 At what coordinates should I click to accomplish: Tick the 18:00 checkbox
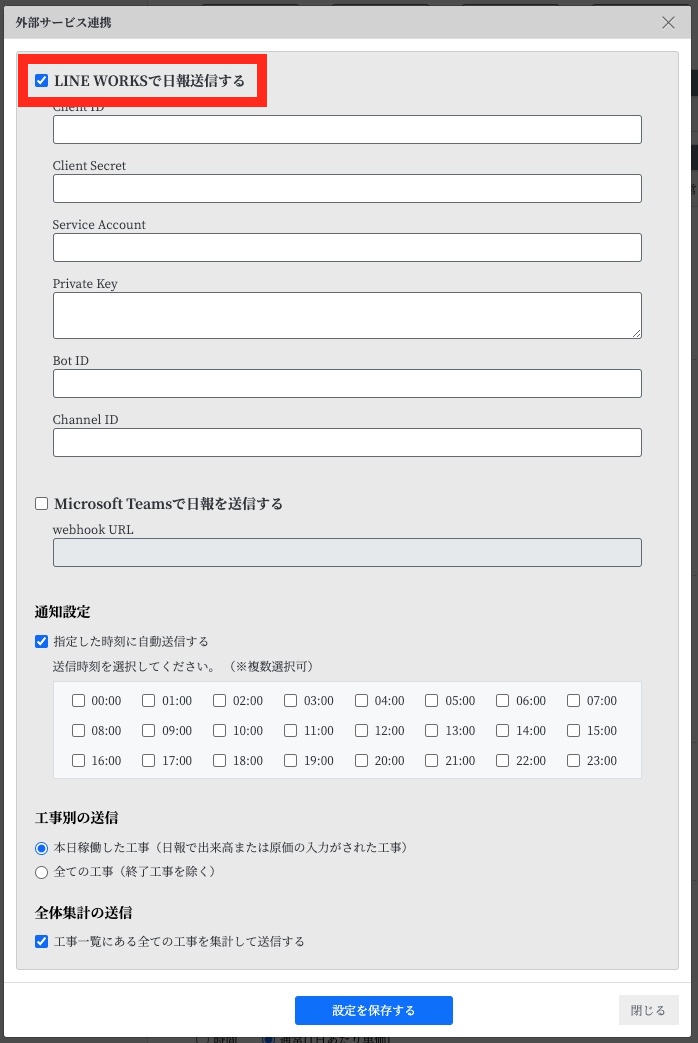click(x=220, y=760)
